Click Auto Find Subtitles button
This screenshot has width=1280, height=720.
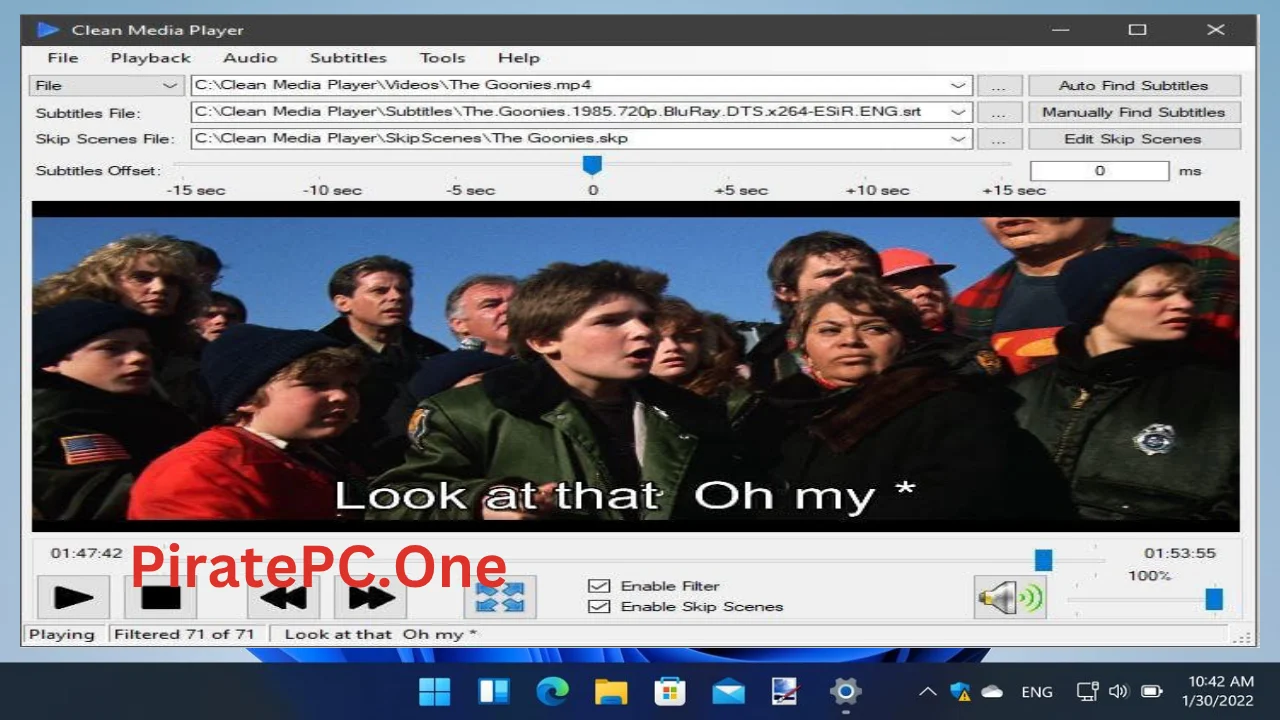(x=1134, y=86)
